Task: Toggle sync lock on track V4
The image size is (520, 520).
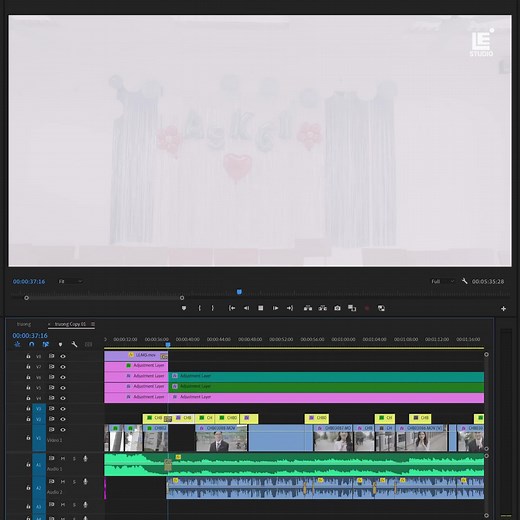Action: pyautogui.click(x=51, y=398)
